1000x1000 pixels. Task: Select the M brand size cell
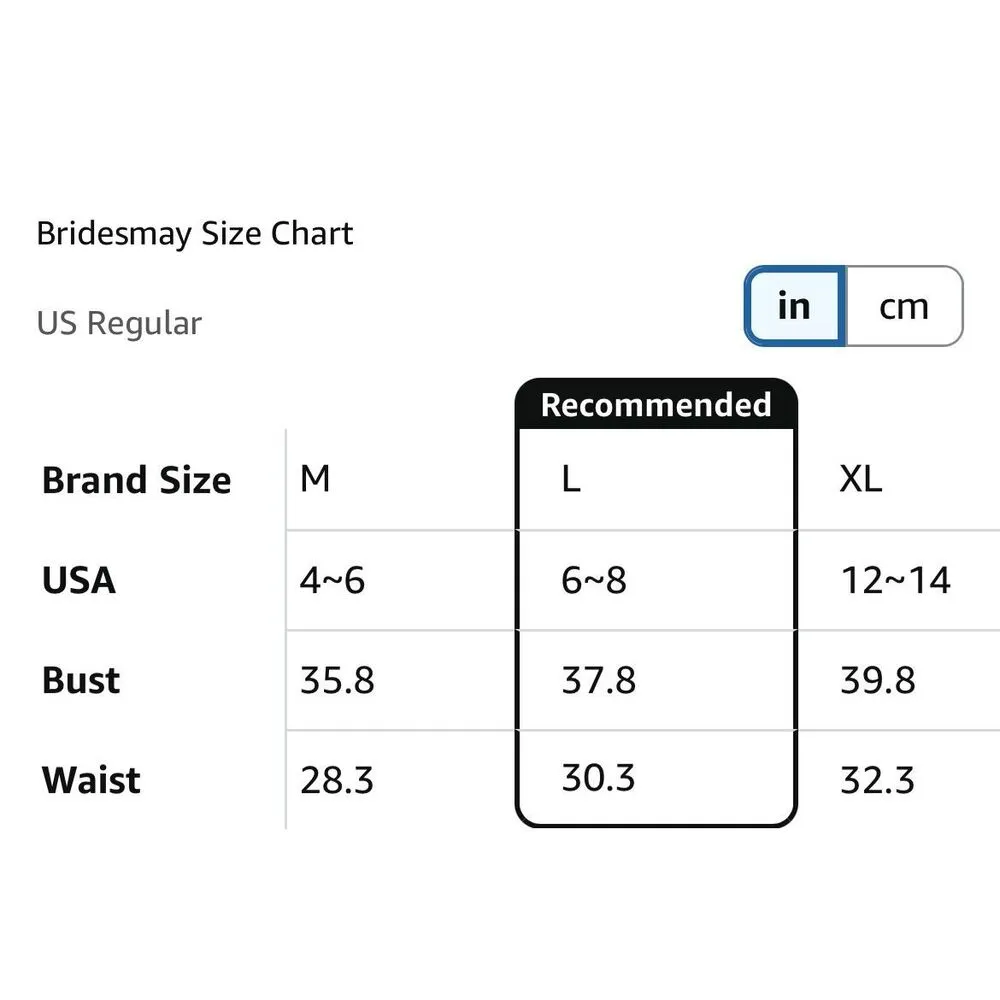coord(315,480)
